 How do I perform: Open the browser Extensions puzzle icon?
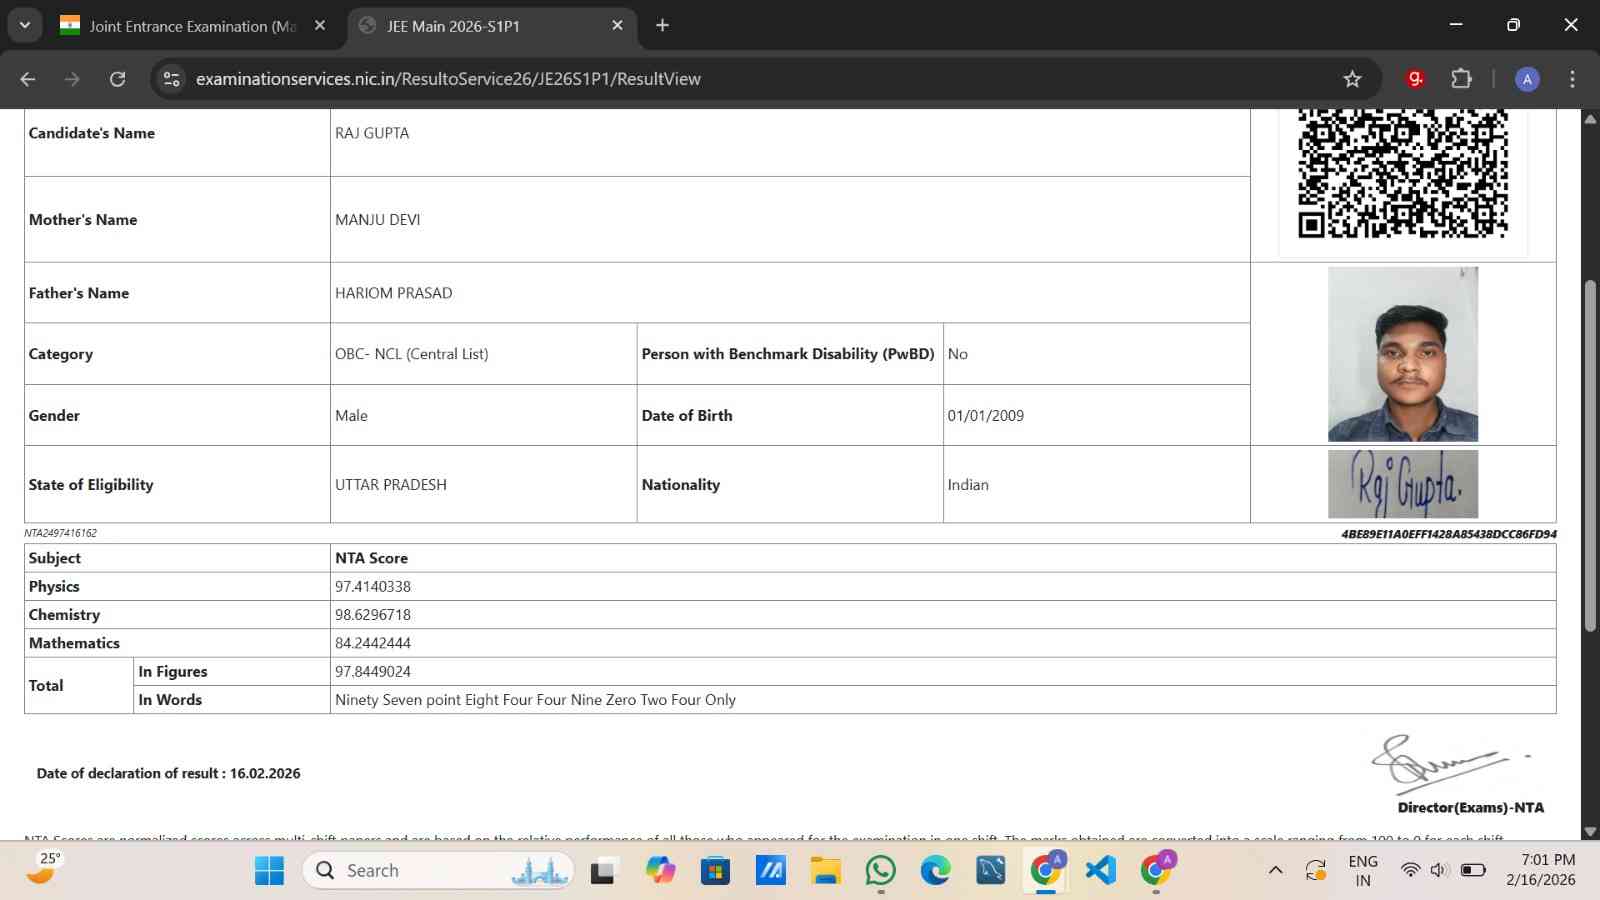1461,79
